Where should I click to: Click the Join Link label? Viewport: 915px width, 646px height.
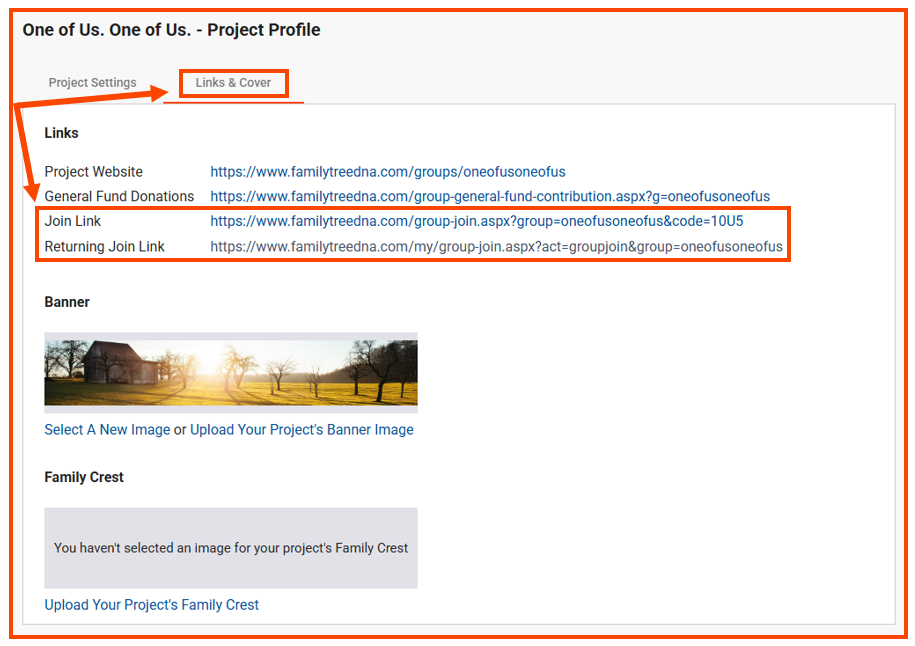(72, 221)
